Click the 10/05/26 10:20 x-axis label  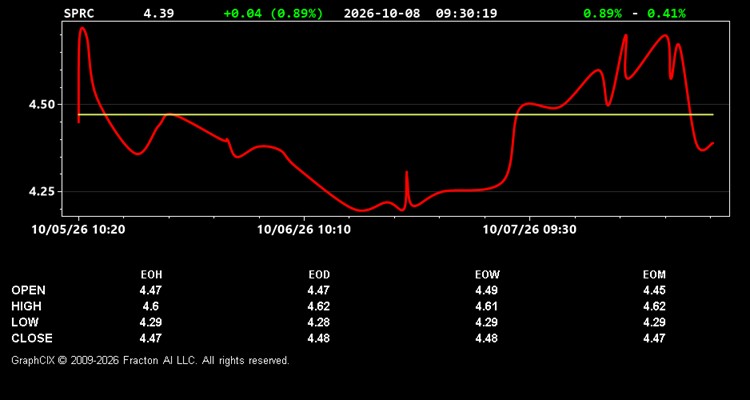tap(78, 229)
